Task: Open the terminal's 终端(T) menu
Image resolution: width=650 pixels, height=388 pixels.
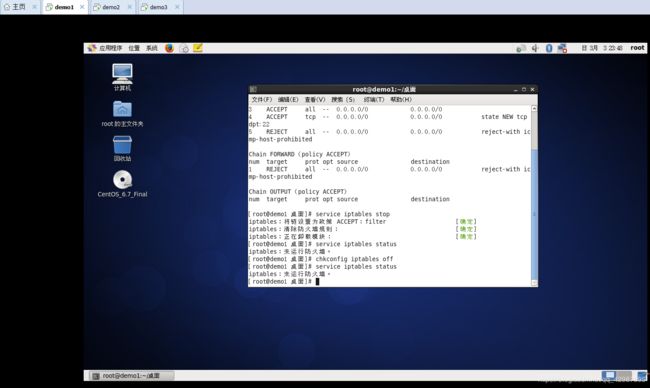Action: pyautogui.click(x=374, y=99)
